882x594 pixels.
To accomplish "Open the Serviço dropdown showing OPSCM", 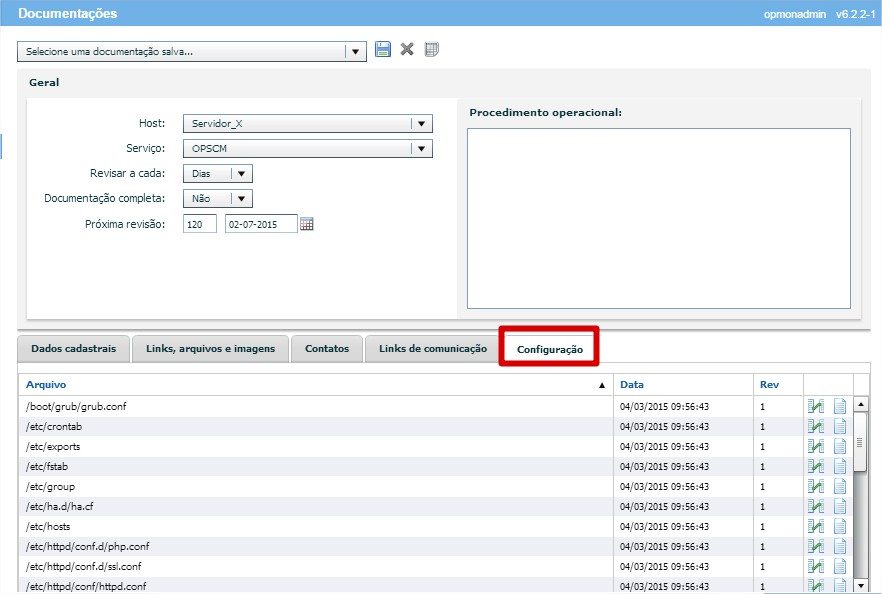I will (422, 149).
